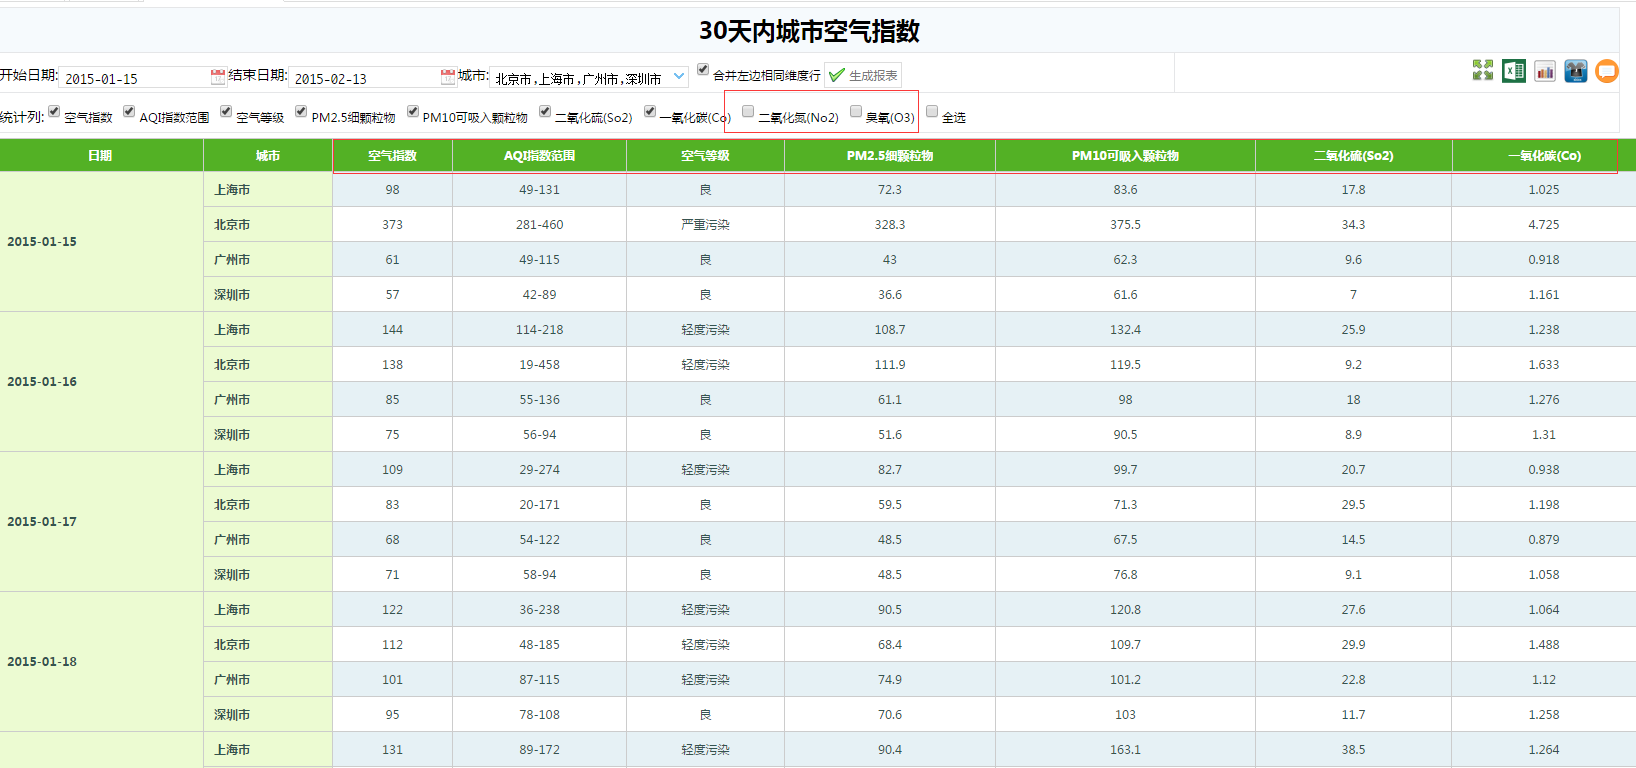
Task: Click the blue shirt skin icon
Action: point(1576,71)
